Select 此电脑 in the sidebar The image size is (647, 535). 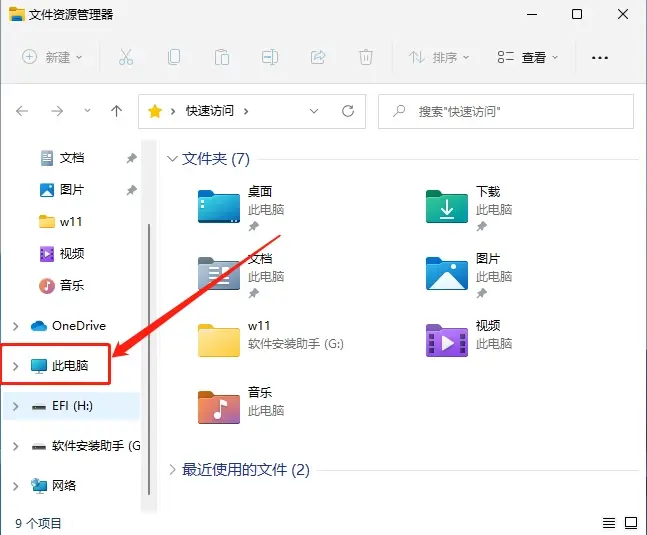[x=70, y=365]
